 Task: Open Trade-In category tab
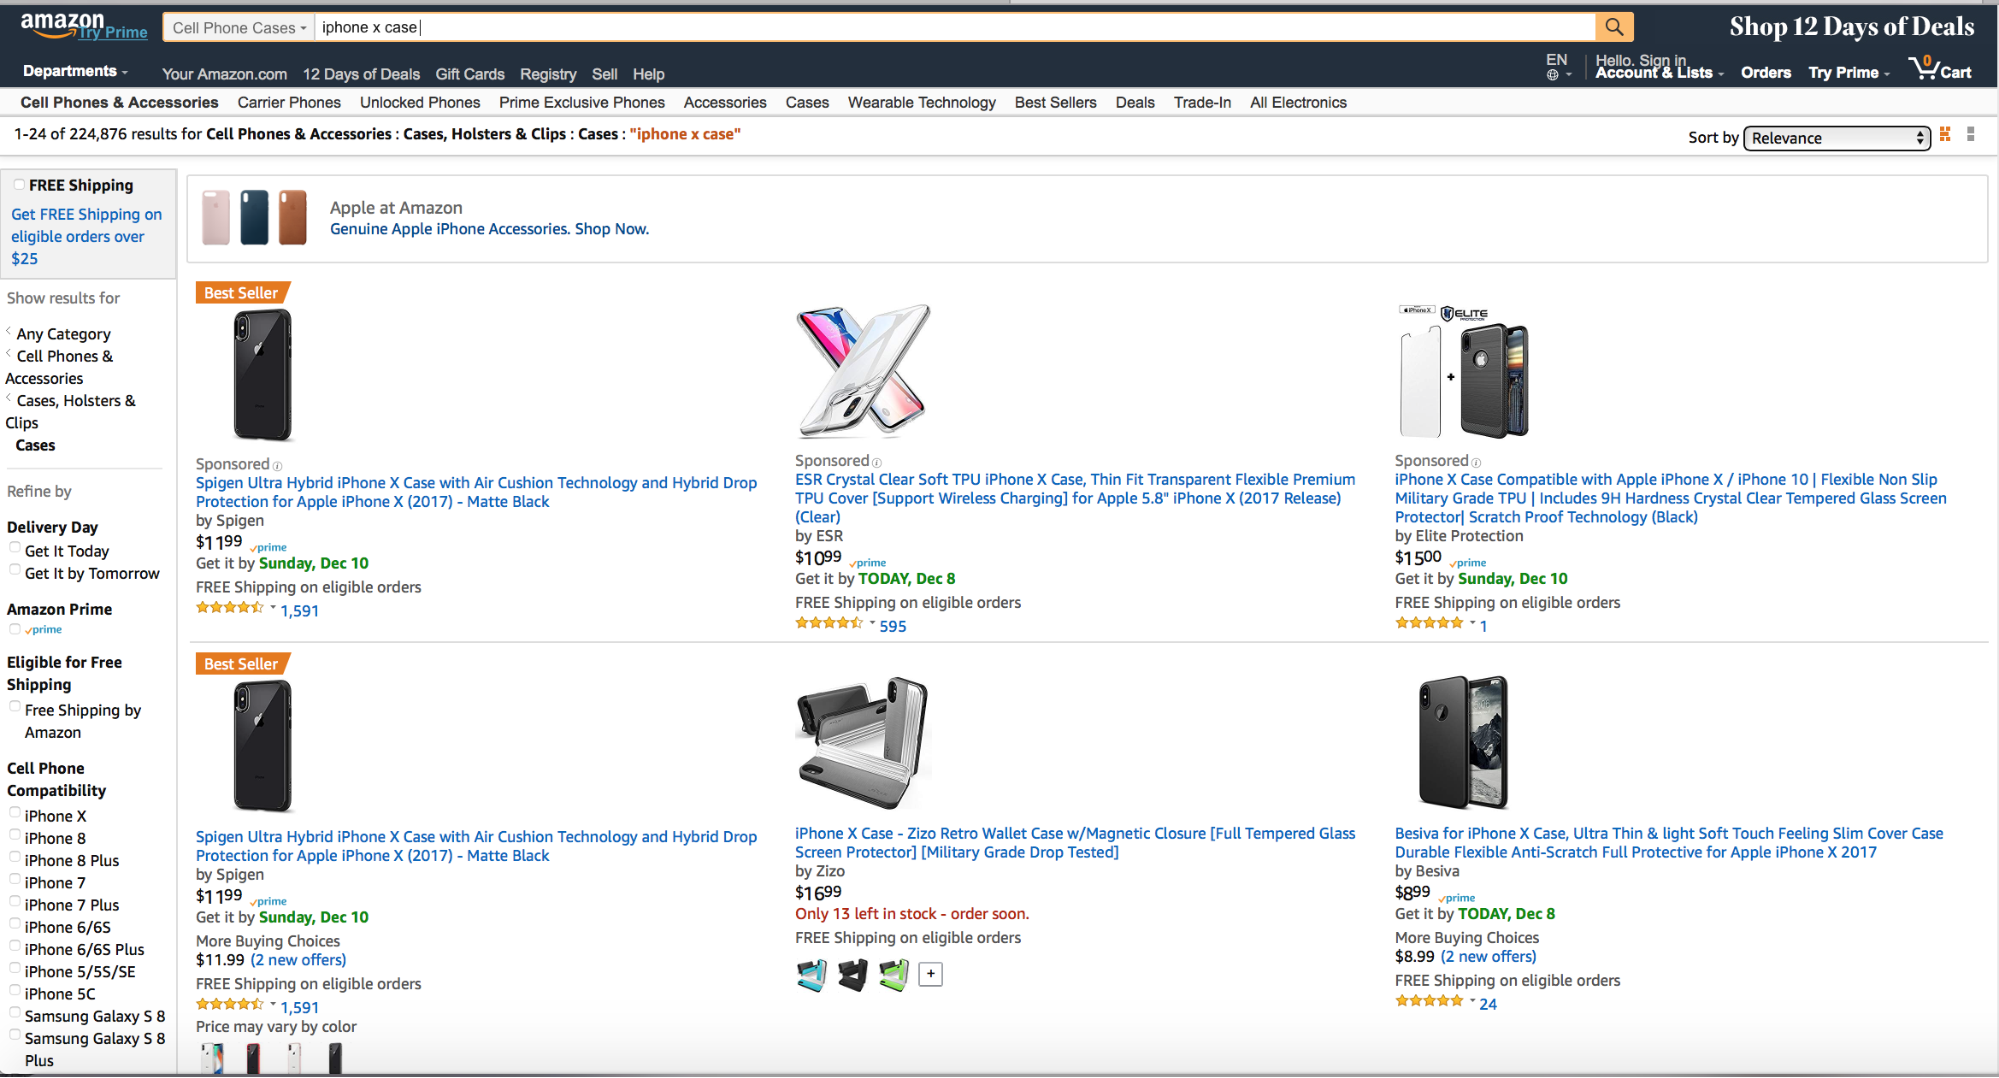1202,102
